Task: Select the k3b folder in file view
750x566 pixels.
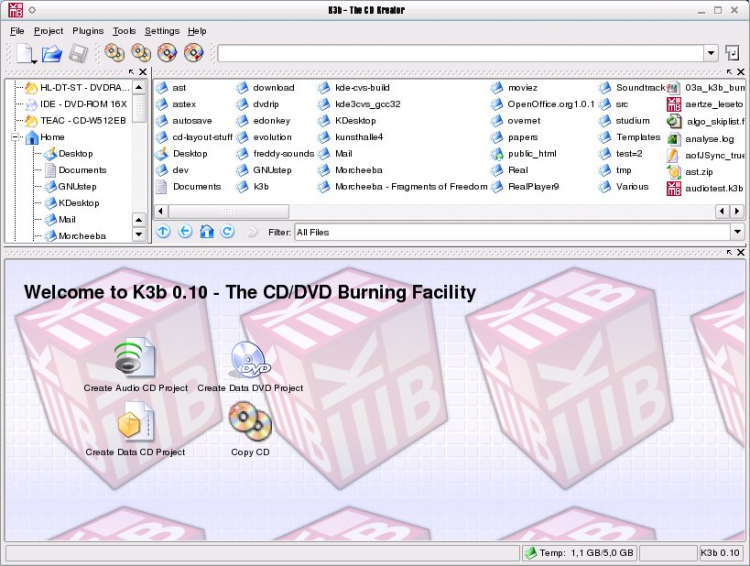Action: pyautogui.click(x=253, y=187)
